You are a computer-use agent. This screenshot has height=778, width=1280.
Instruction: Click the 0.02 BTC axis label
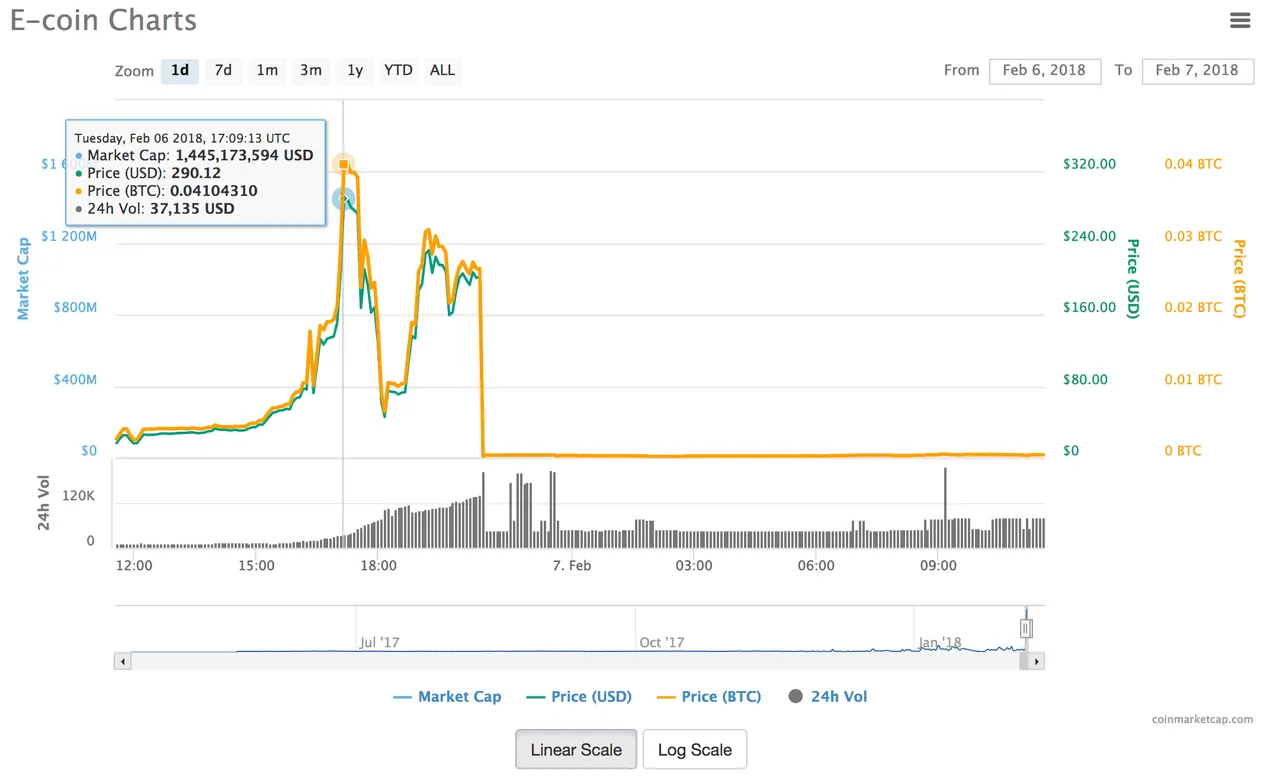(1193, 307)
